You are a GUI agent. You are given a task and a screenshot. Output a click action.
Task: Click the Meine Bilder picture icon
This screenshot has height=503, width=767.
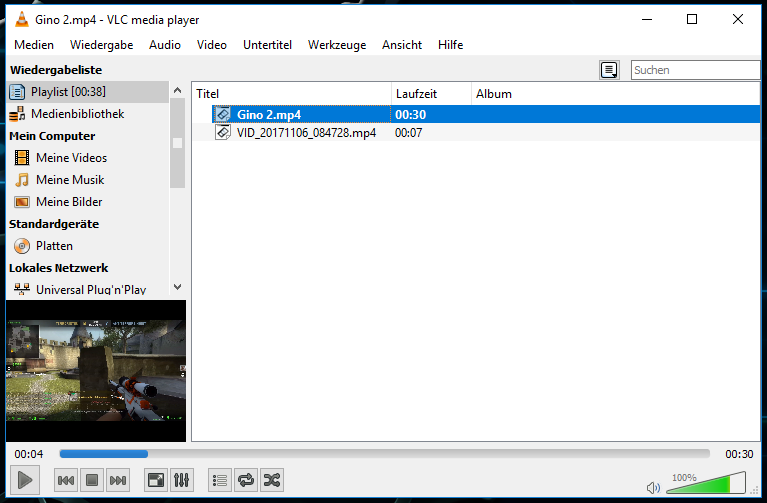tap(22, 202)
